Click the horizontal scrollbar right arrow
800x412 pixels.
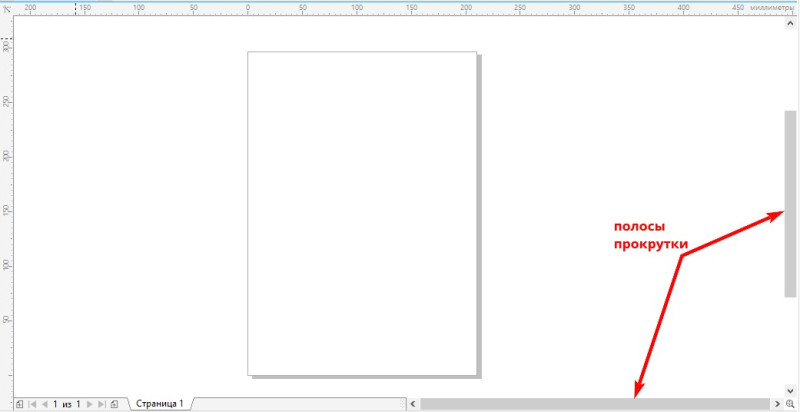[778, 404]
